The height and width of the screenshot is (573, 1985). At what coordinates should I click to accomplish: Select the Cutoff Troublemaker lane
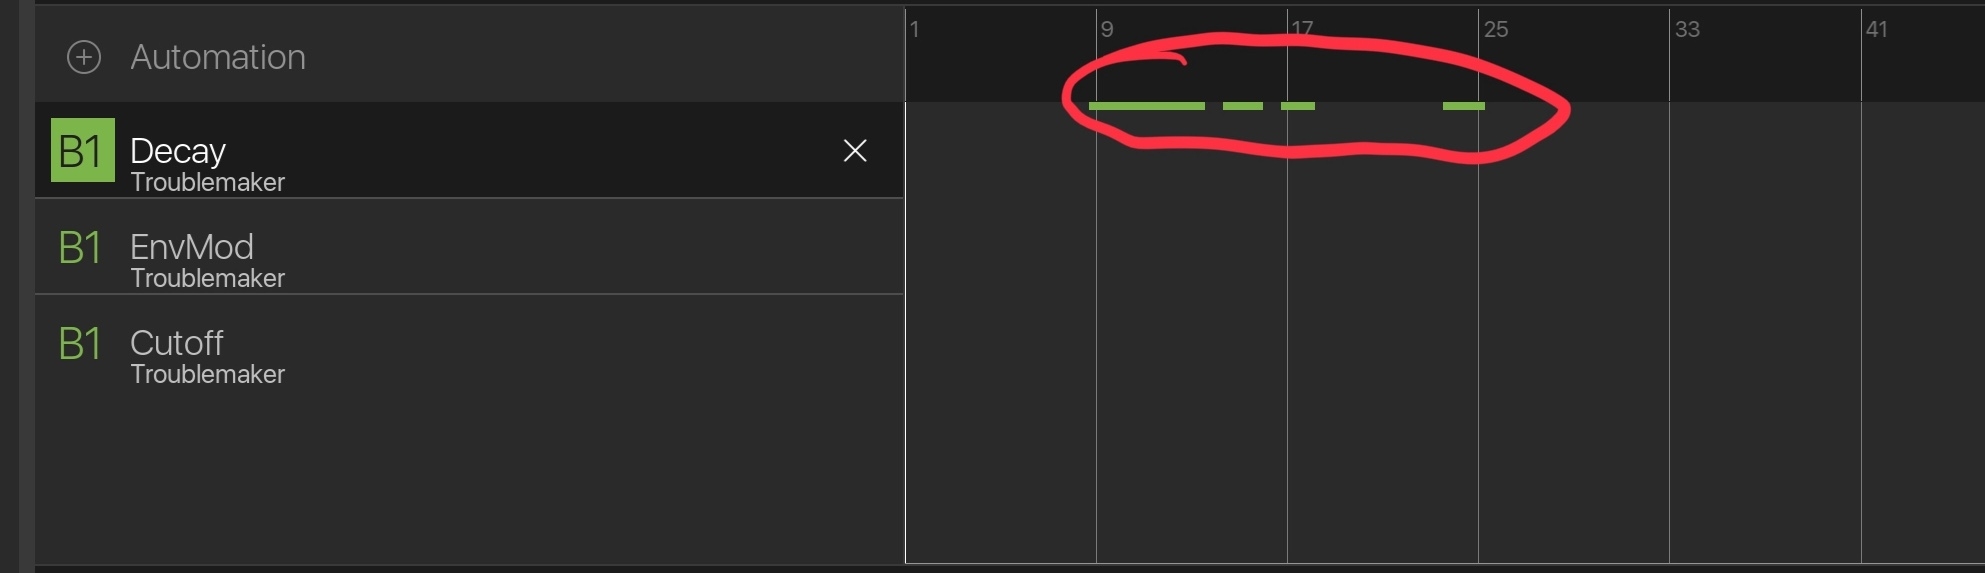[x=469, y=342]
